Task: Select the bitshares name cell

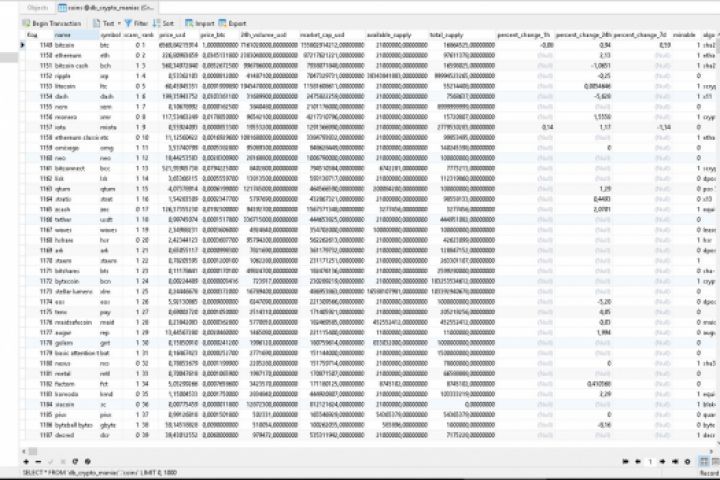Action: pos(75,271)
